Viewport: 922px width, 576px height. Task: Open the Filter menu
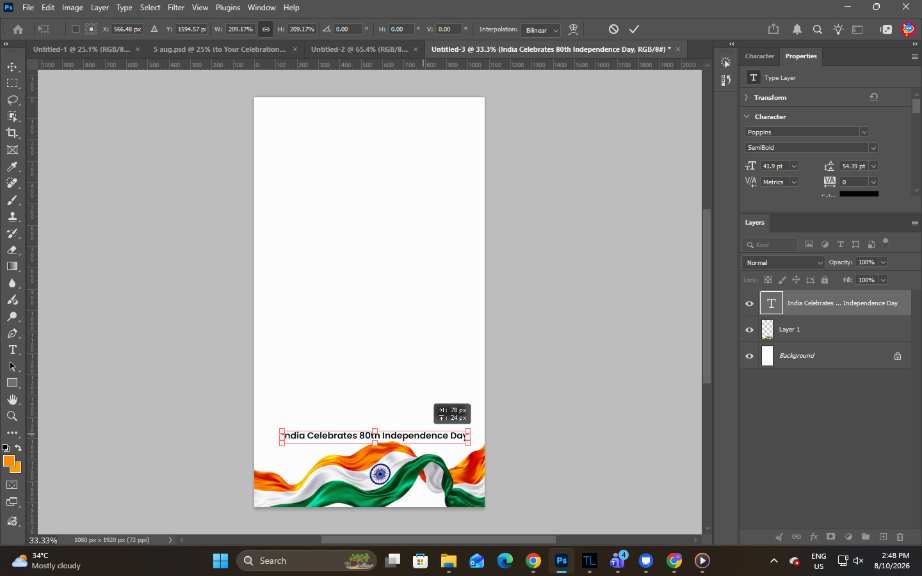click(176, 8)
